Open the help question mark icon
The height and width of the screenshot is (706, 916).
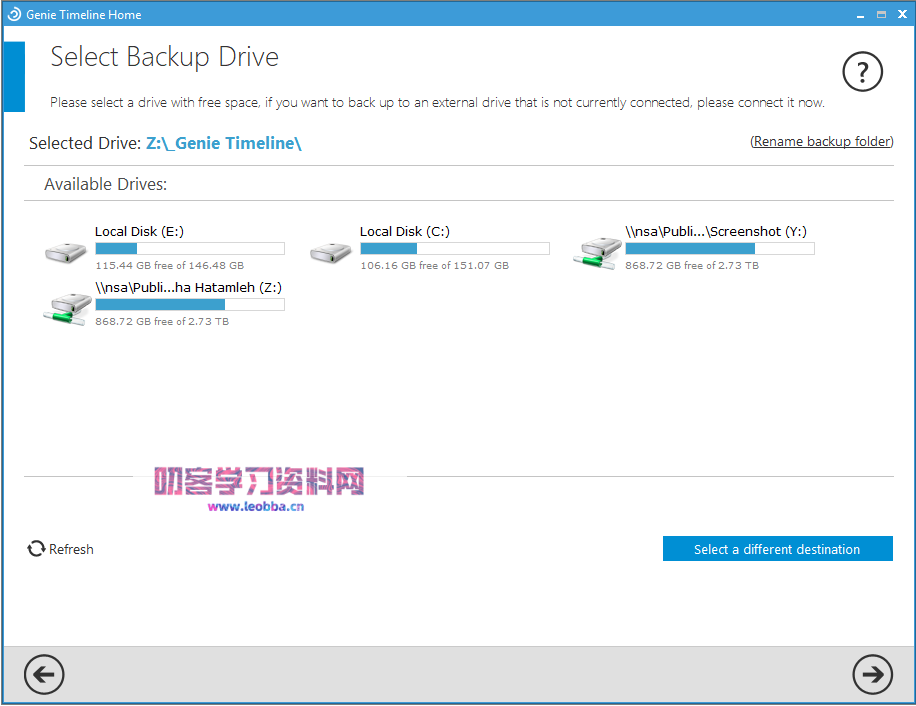(862, 72)
